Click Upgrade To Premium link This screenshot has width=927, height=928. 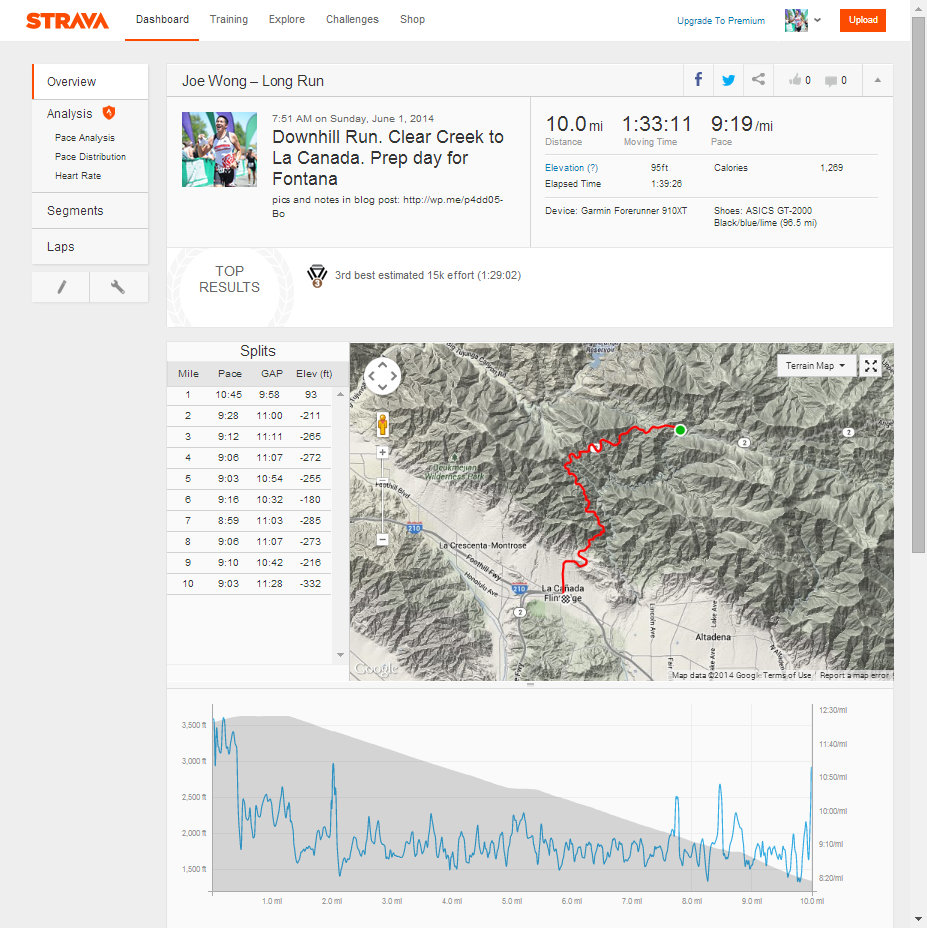pyautogui.click(x=720, y=20)
